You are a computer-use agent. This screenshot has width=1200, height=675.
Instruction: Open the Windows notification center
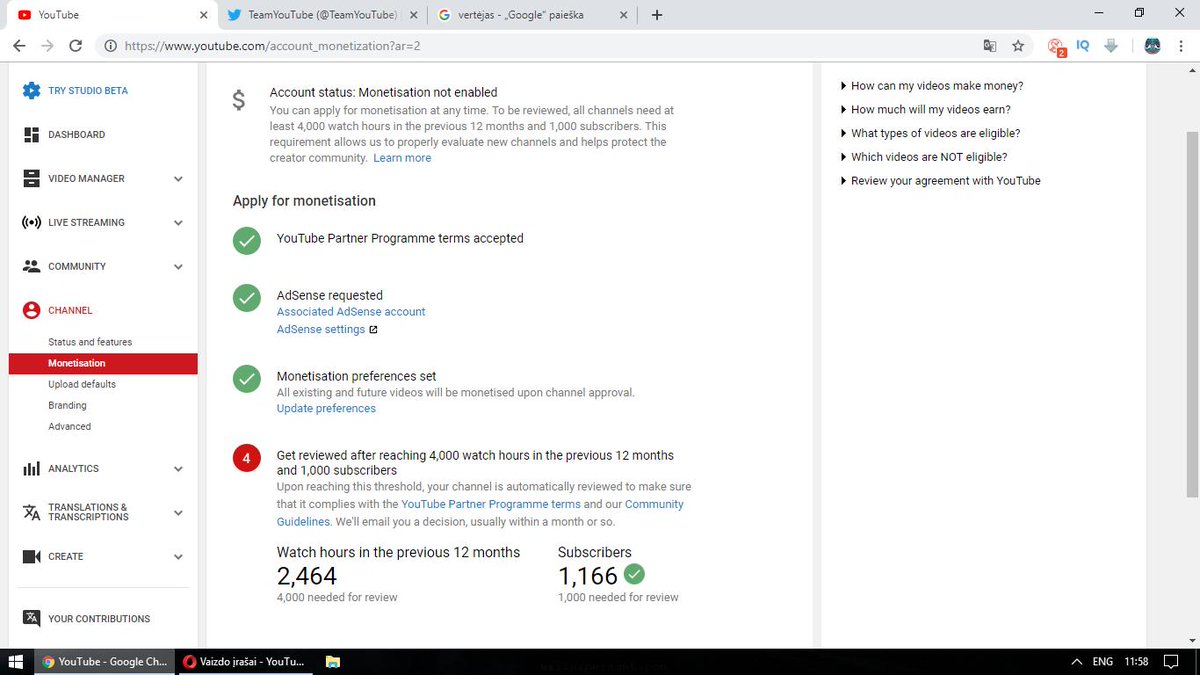tap(1171, 661)
